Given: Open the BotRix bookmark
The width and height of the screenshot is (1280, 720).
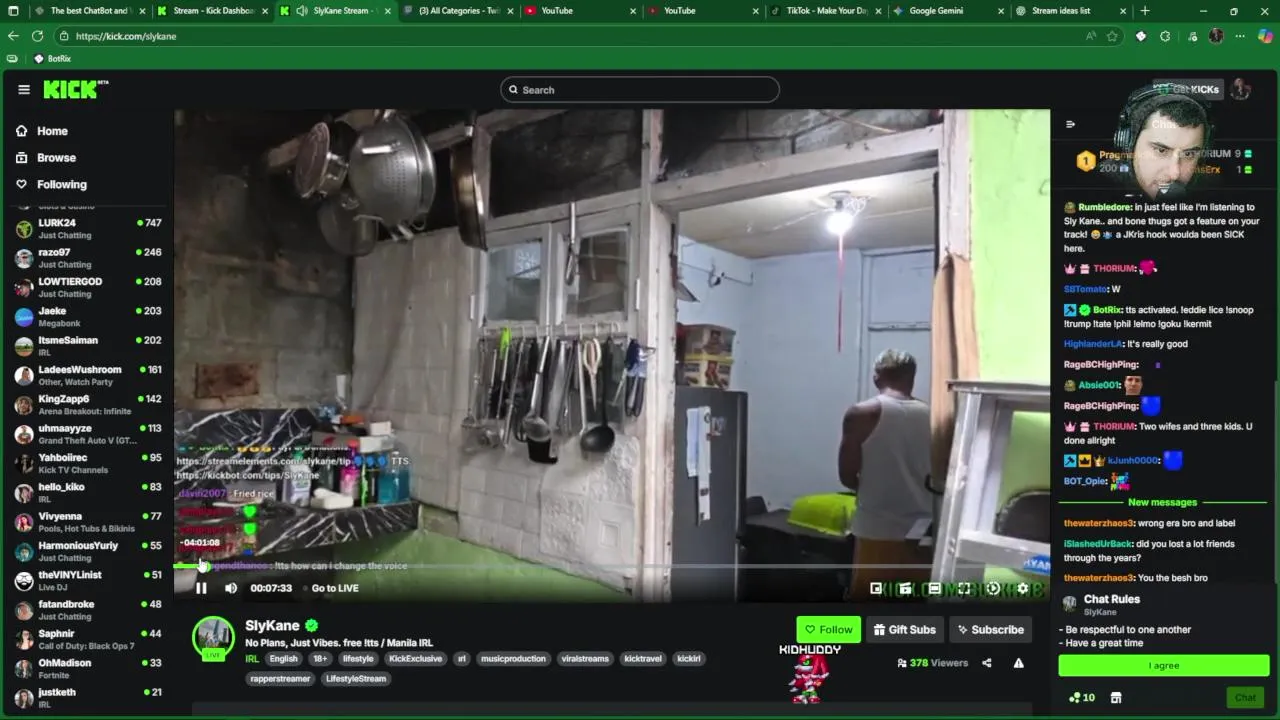Looking at the screenshot, I should (52, 59).
